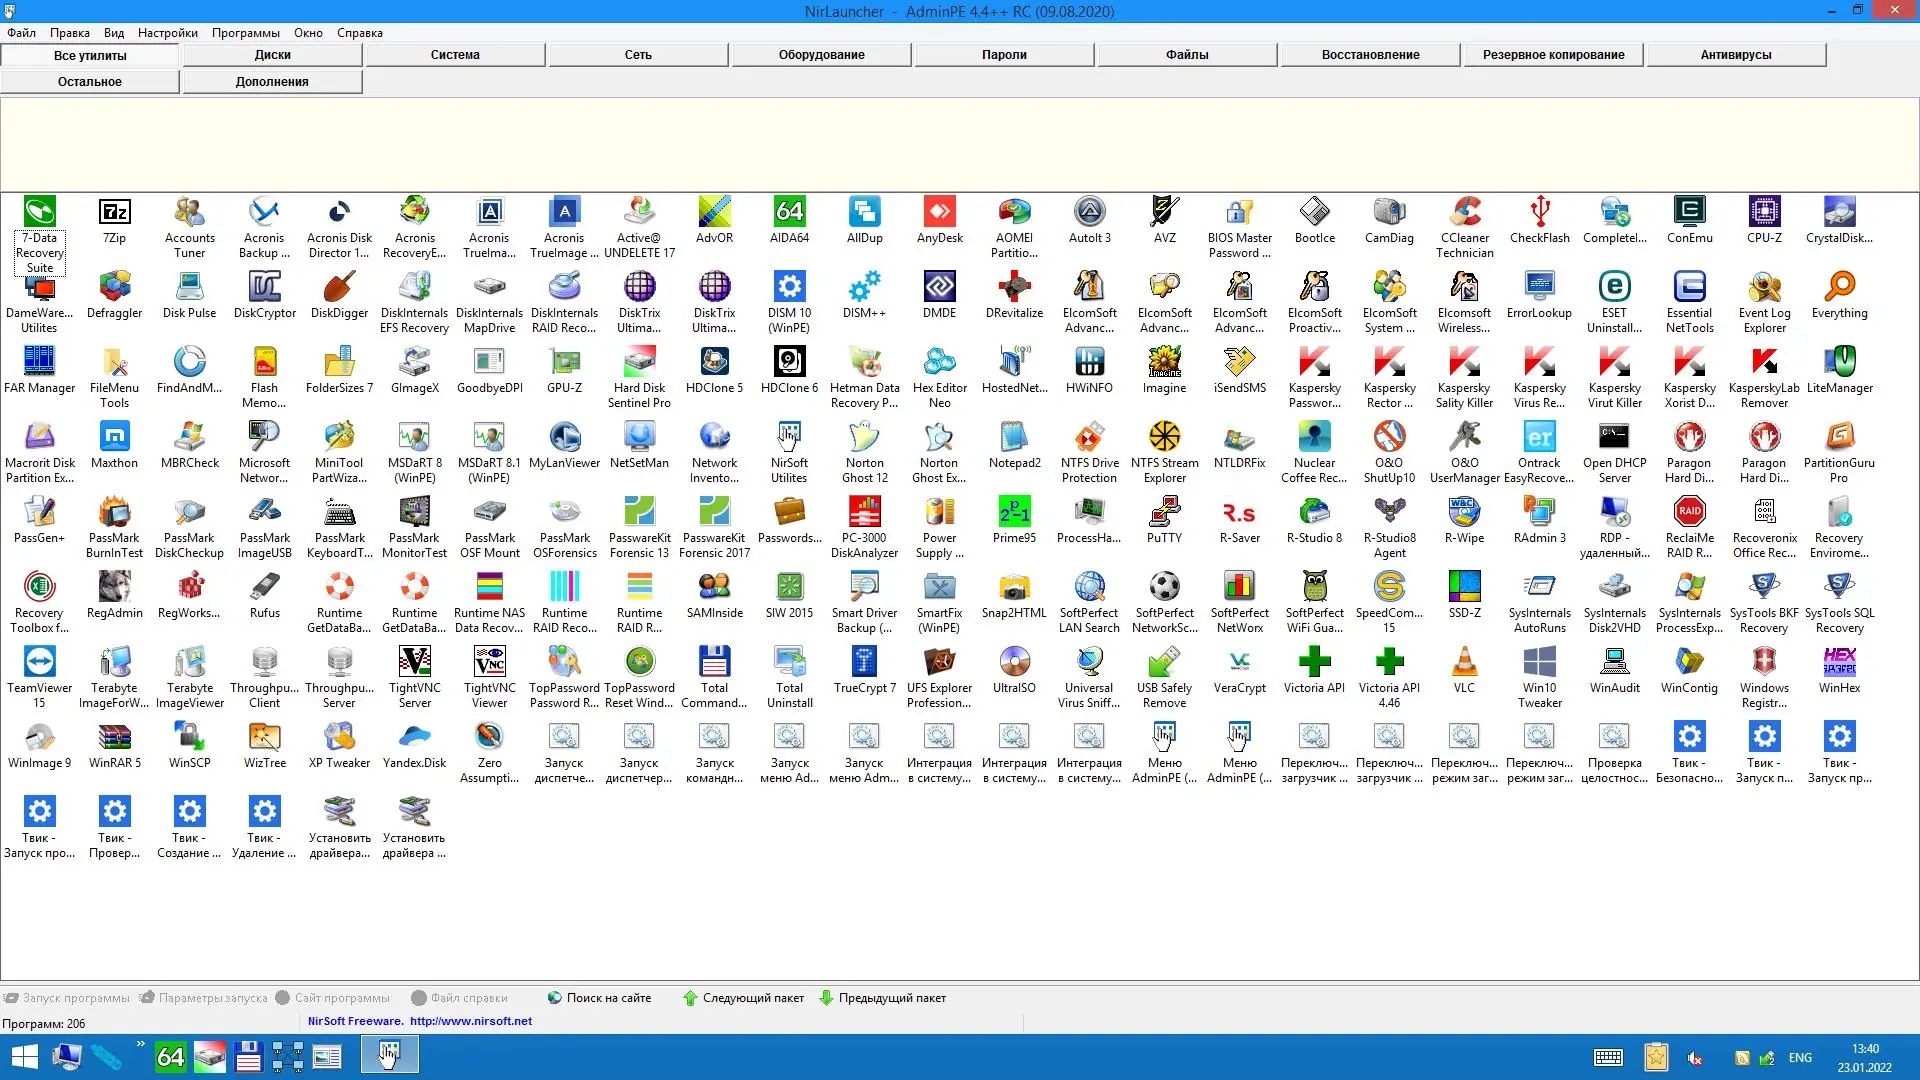The image size is (1920, 1080).
Task: Click the CPU-Z icon
Action: coord(1764,213)
